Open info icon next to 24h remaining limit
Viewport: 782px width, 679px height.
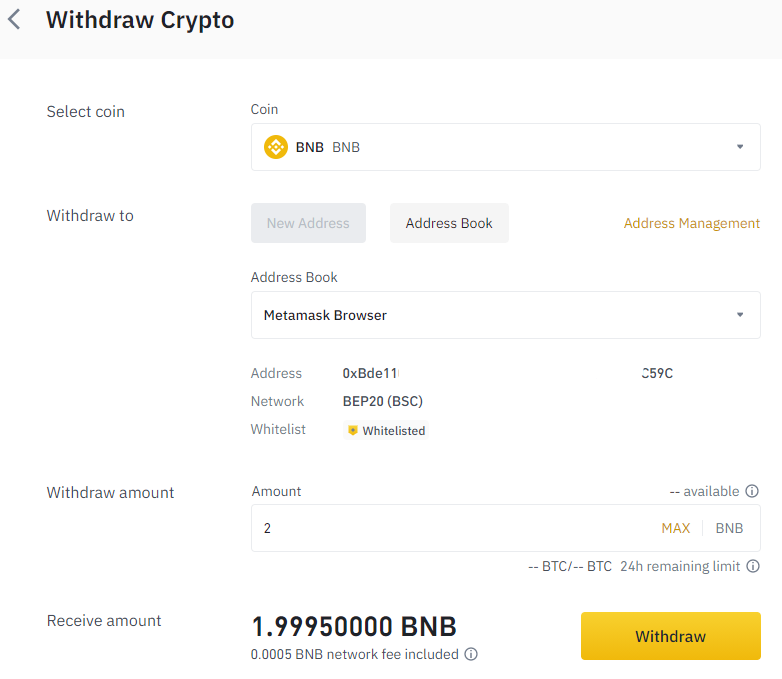click(753, 566)
